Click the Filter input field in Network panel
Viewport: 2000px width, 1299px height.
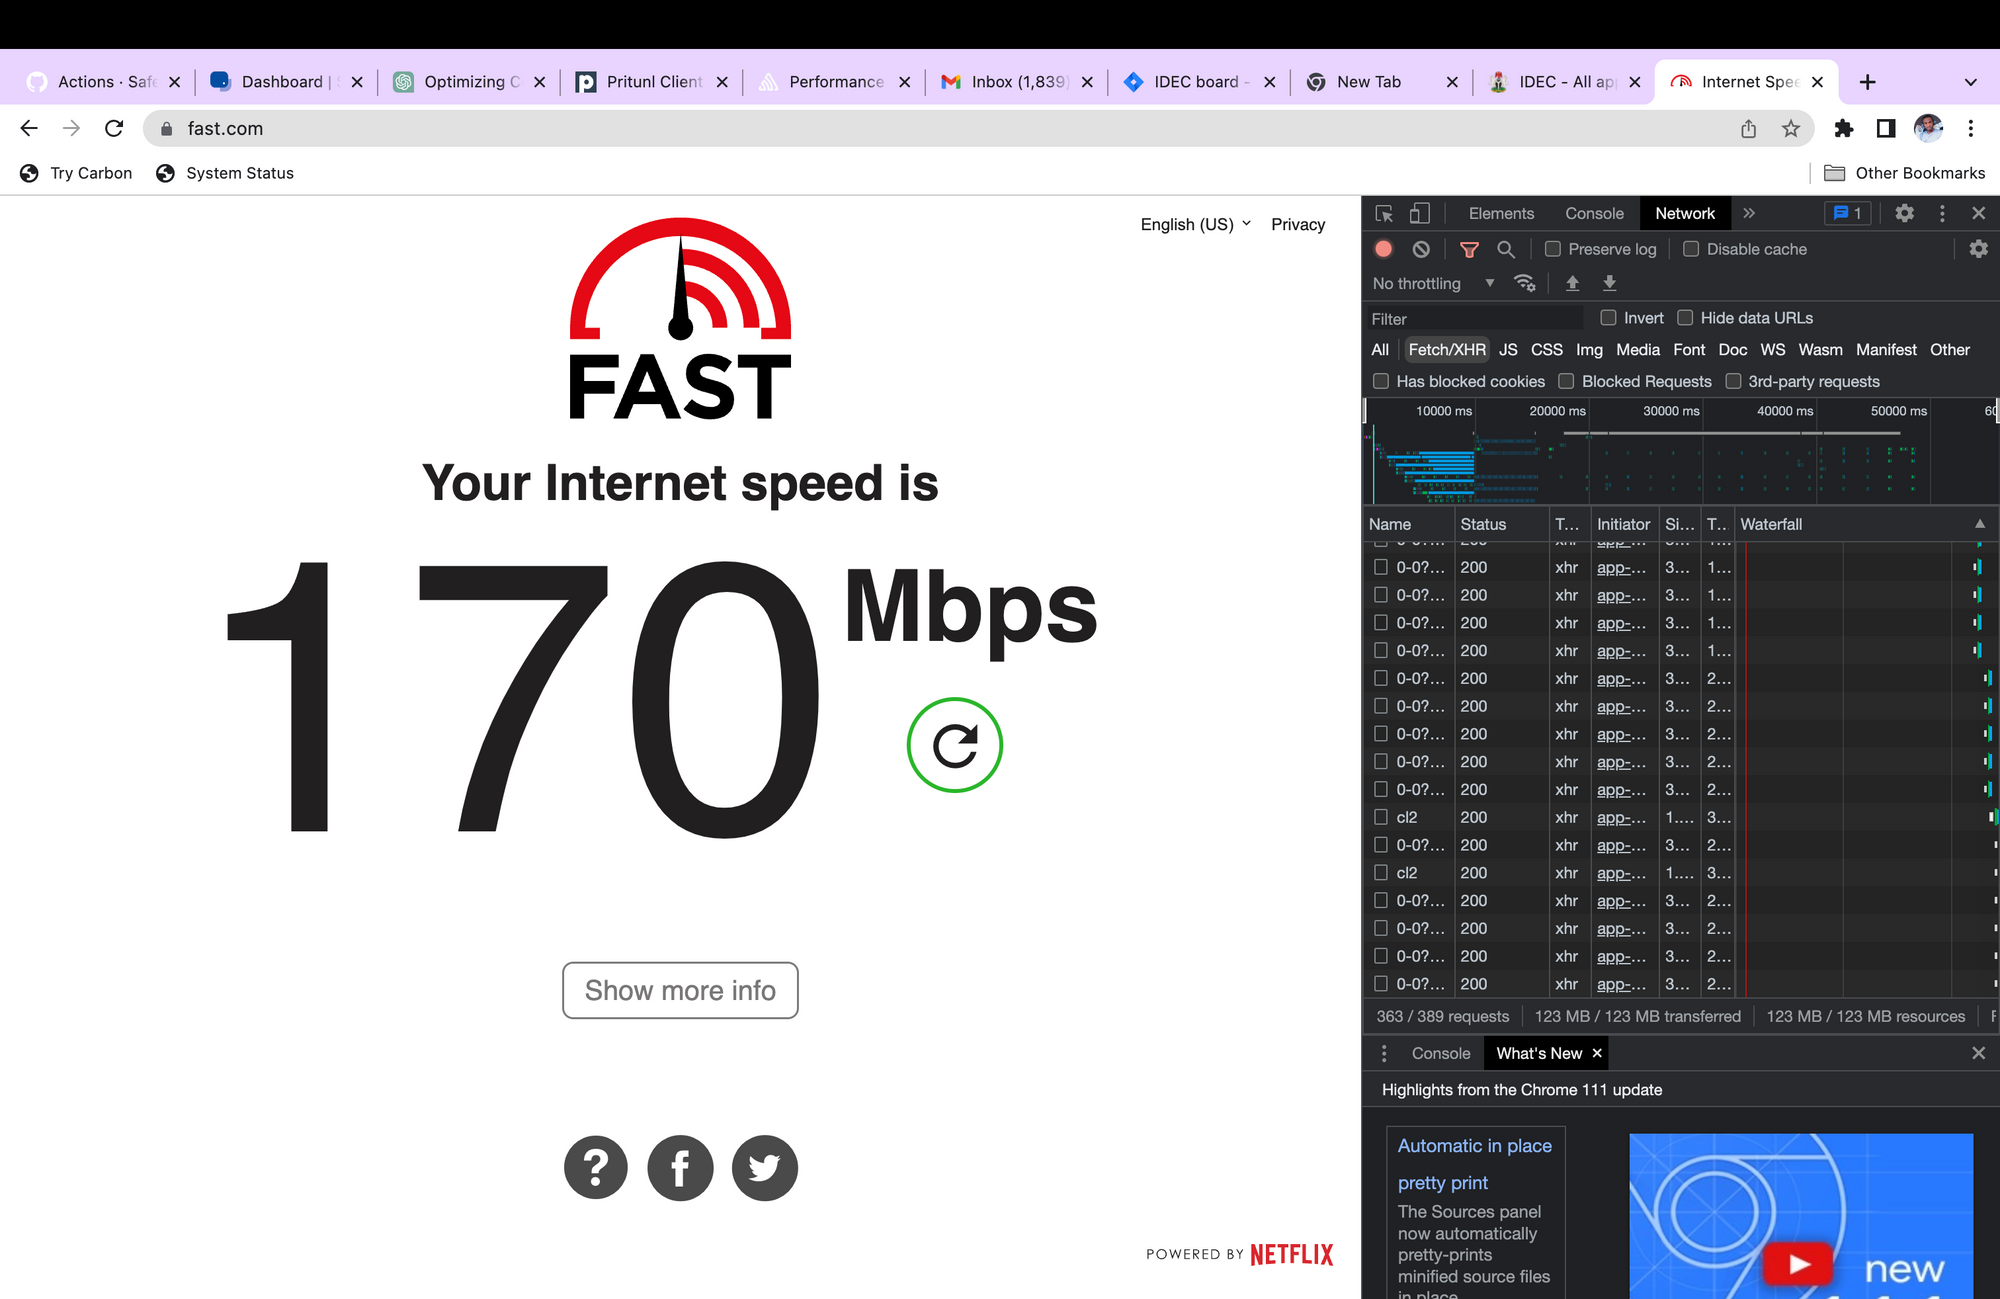(x=1474, y=318)
